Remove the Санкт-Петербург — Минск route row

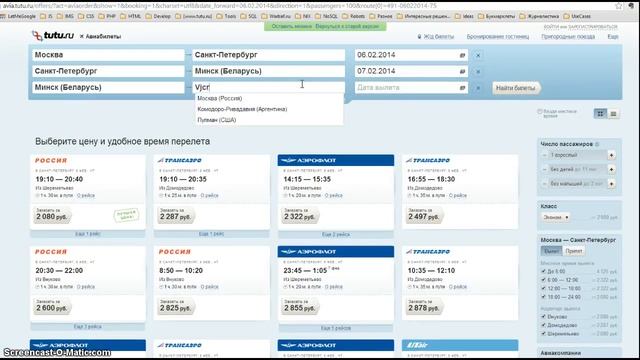(478, 71)
